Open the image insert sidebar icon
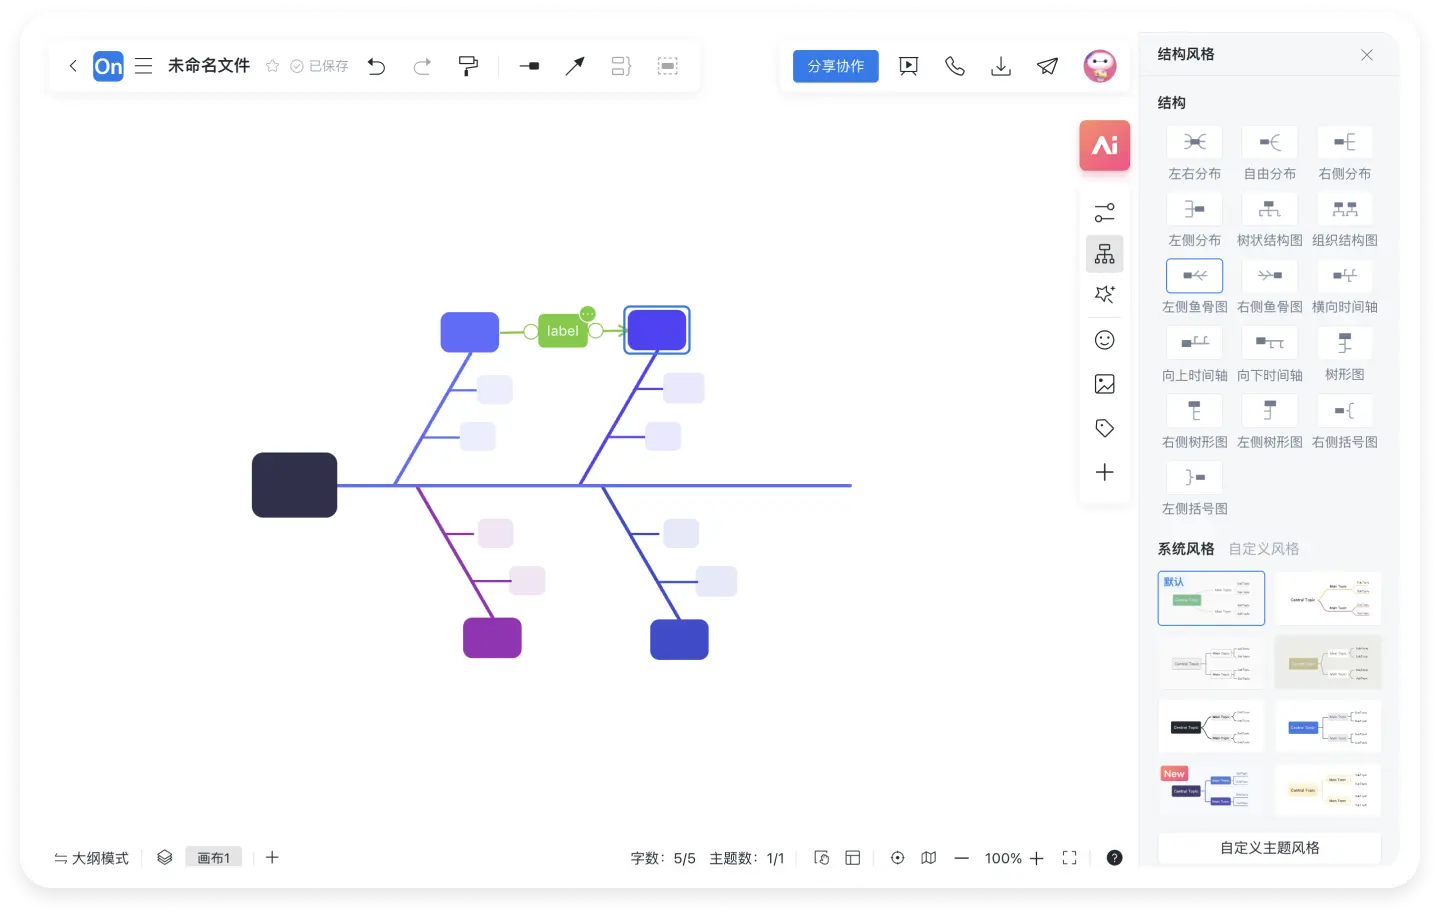 pyautogui.click(x=1104, y=384)
